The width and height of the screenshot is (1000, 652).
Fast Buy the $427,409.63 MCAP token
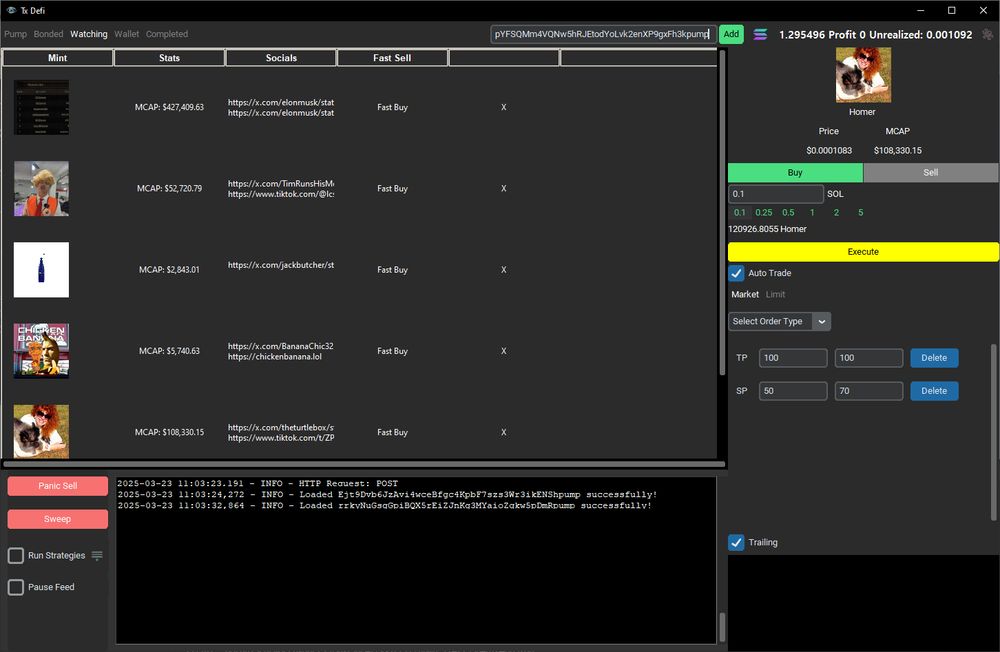point(392,107)
